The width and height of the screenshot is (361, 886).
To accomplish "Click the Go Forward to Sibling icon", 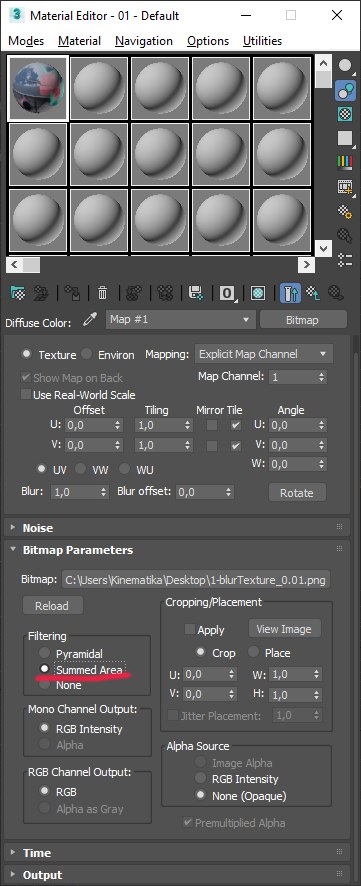I will (x=336, y=293).
